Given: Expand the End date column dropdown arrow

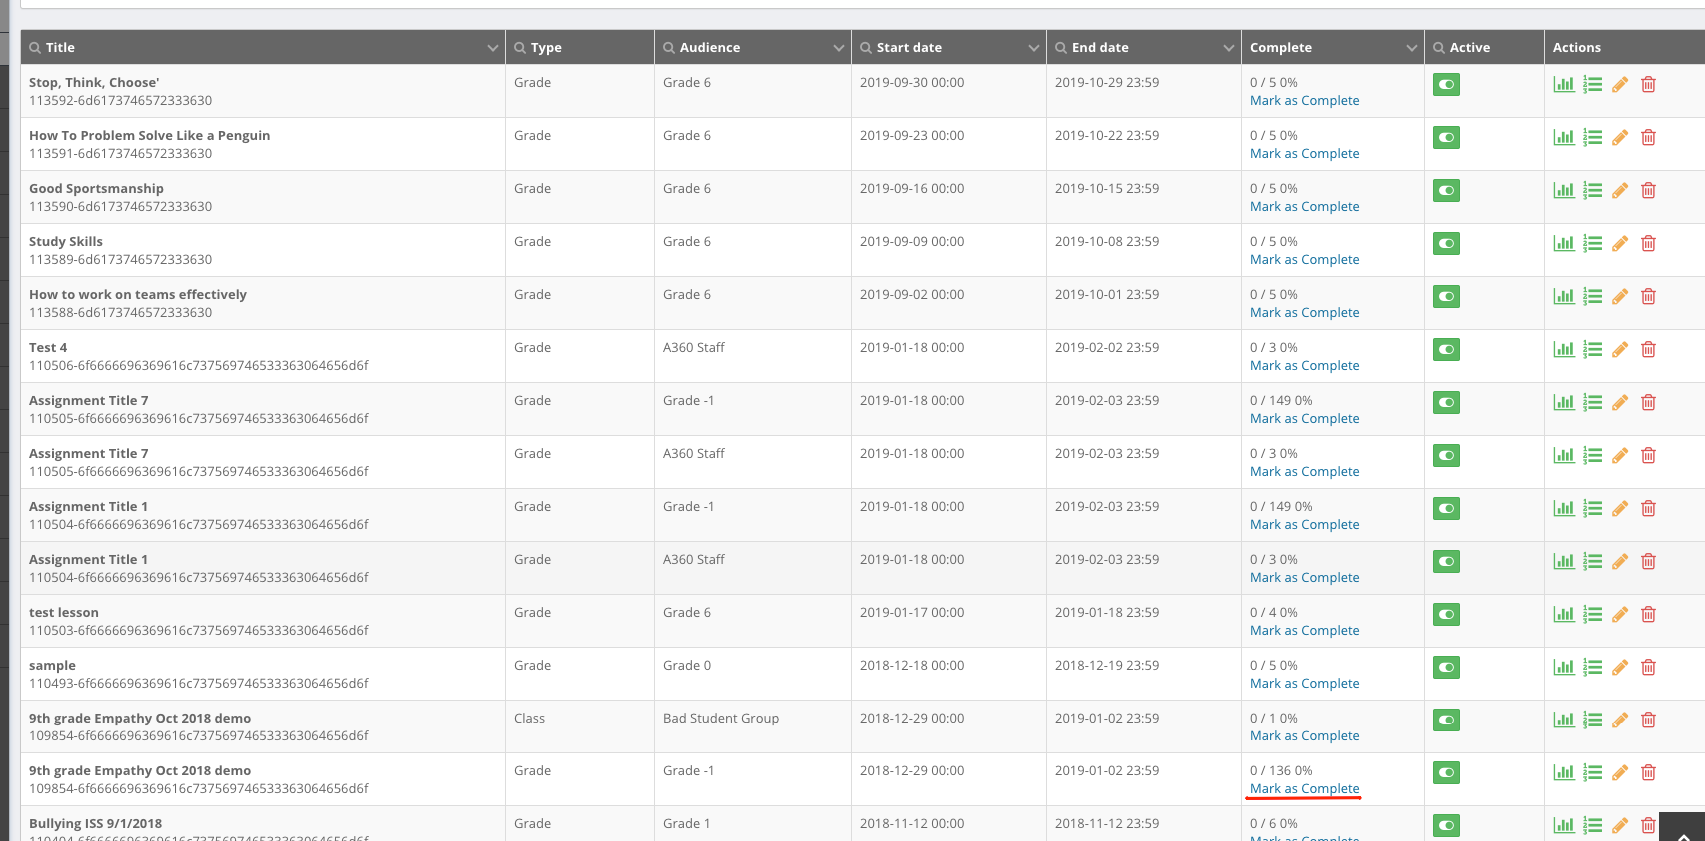Looking at the screenshot, I should click(x=1229, y=48).
